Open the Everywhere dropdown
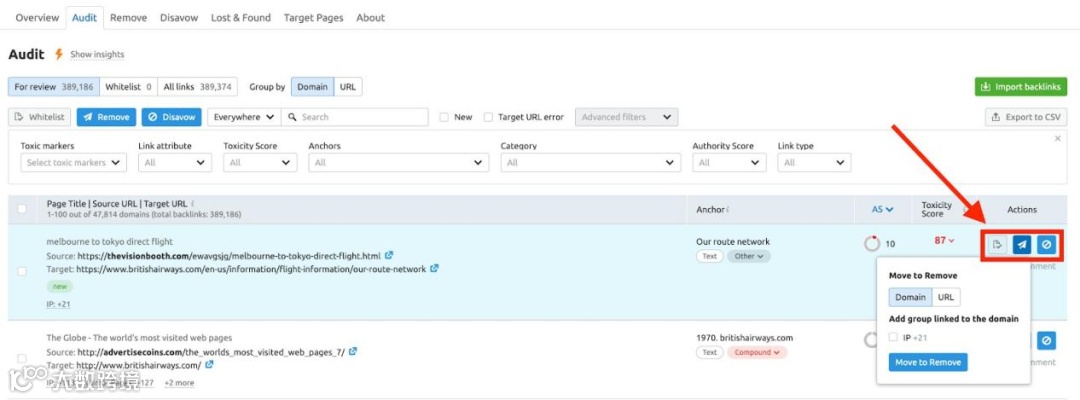The image size is (1080, 400). pos(245,117)
